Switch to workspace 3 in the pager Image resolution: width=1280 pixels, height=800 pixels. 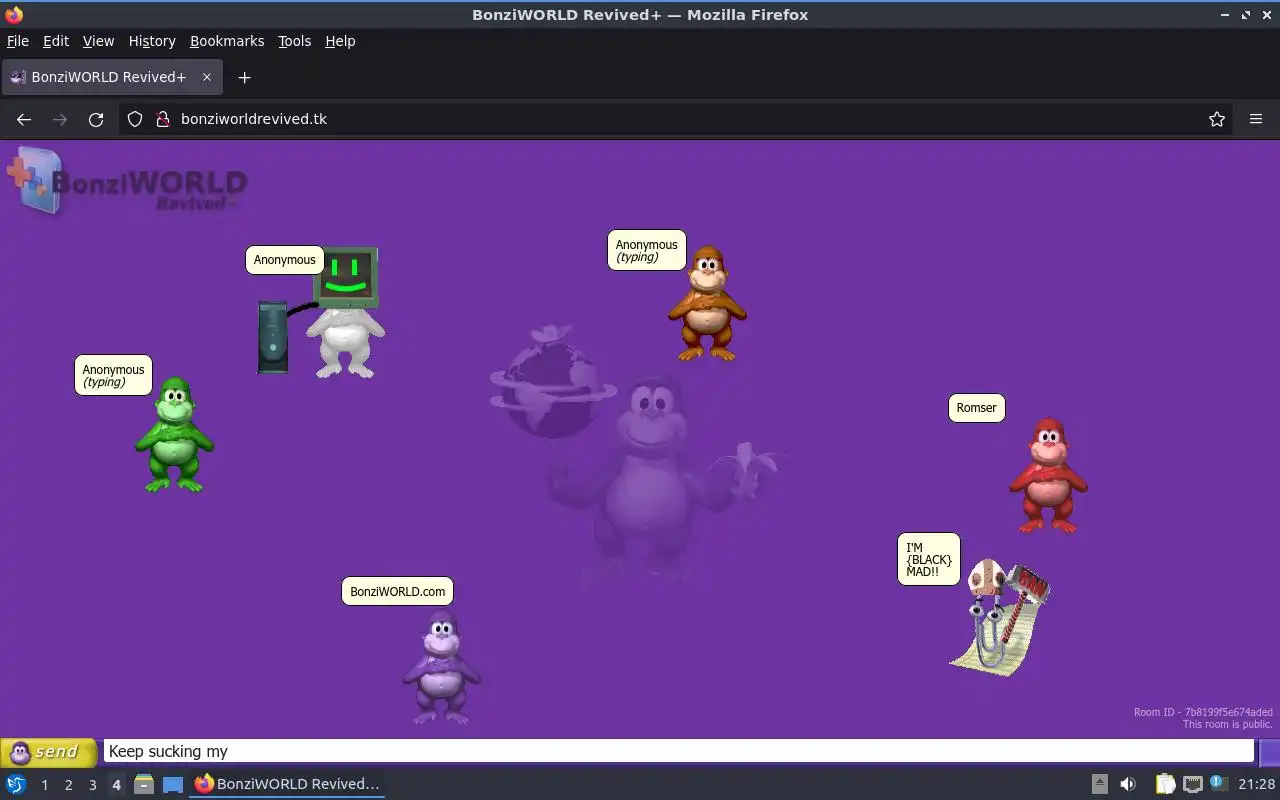(92, 785)
